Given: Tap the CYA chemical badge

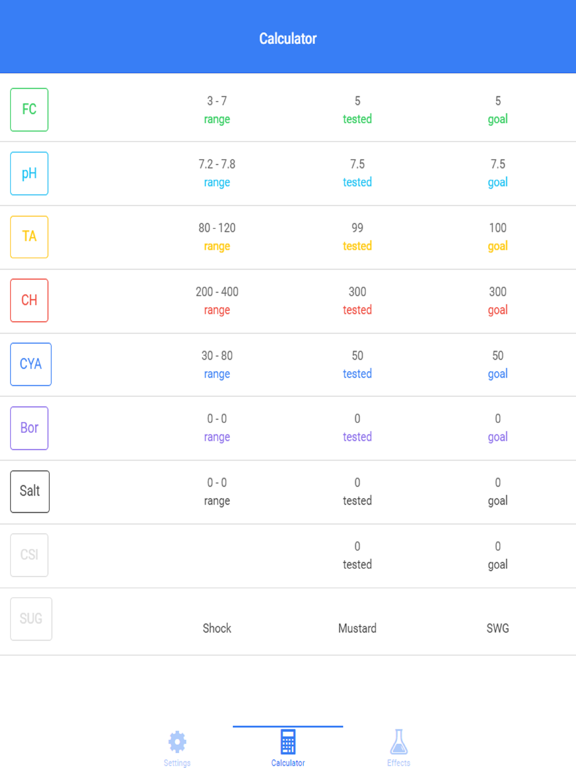Looking at the screenshot, I should click(x=31, y=364).
